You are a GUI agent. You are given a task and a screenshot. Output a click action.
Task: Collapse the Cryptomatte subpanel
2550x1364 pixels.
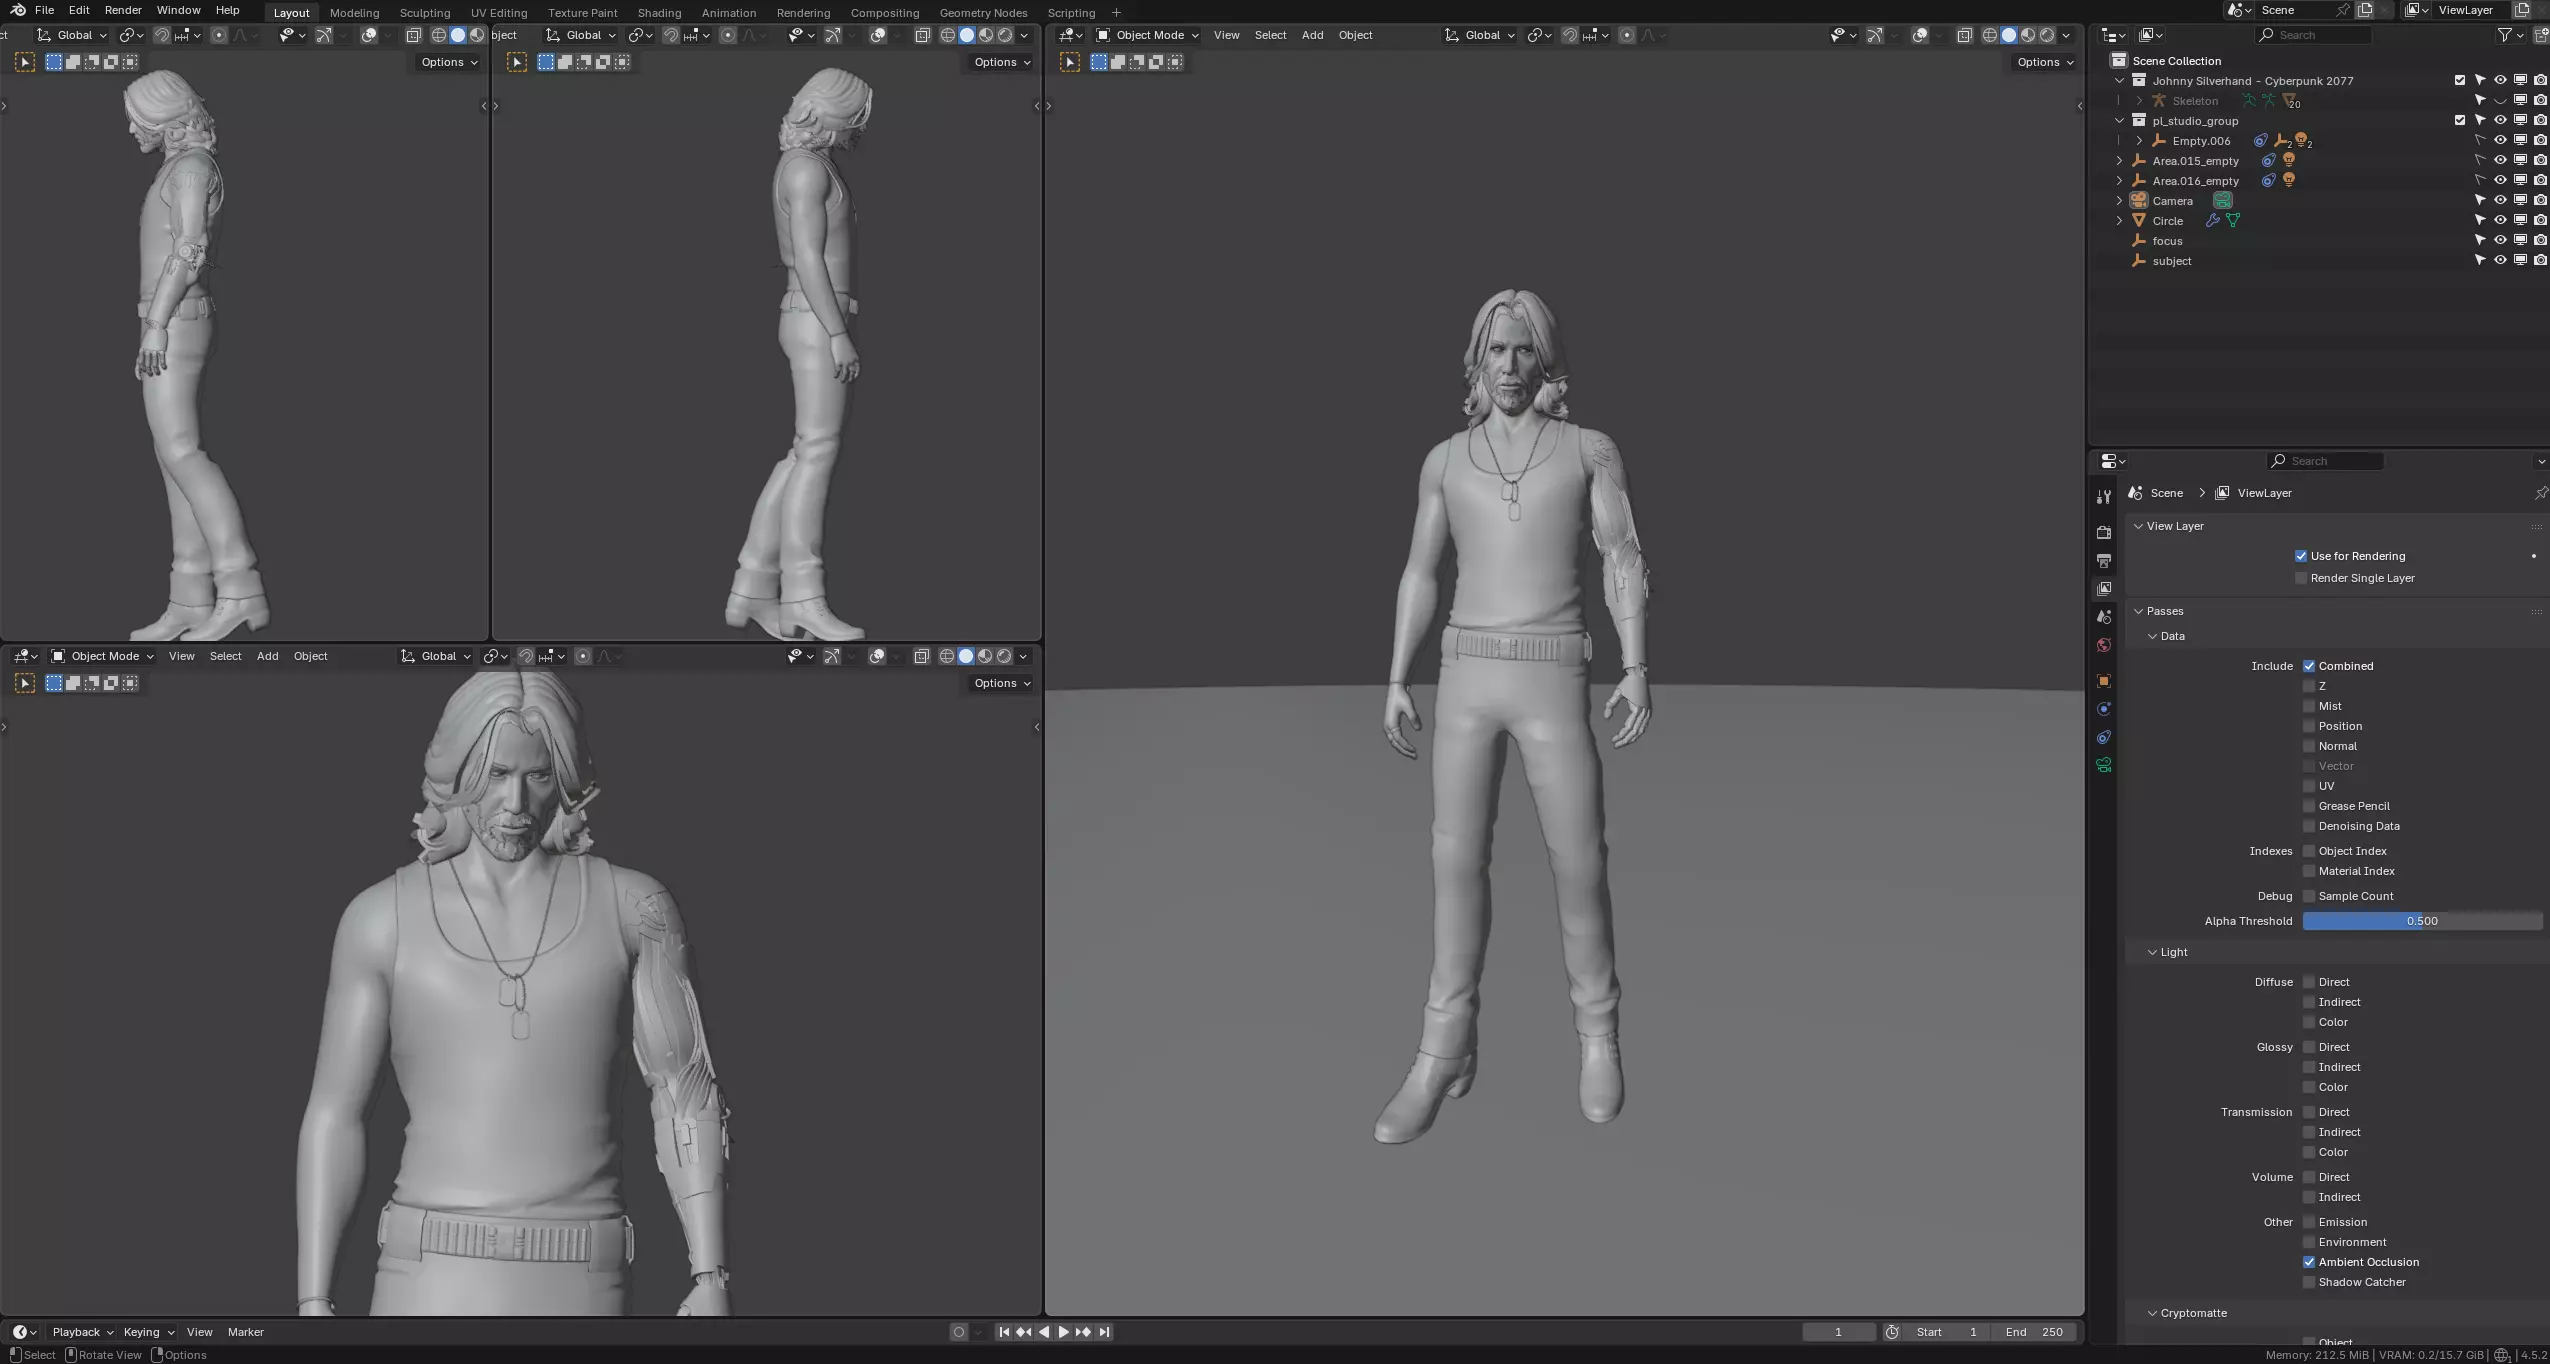point(2153,1313)
